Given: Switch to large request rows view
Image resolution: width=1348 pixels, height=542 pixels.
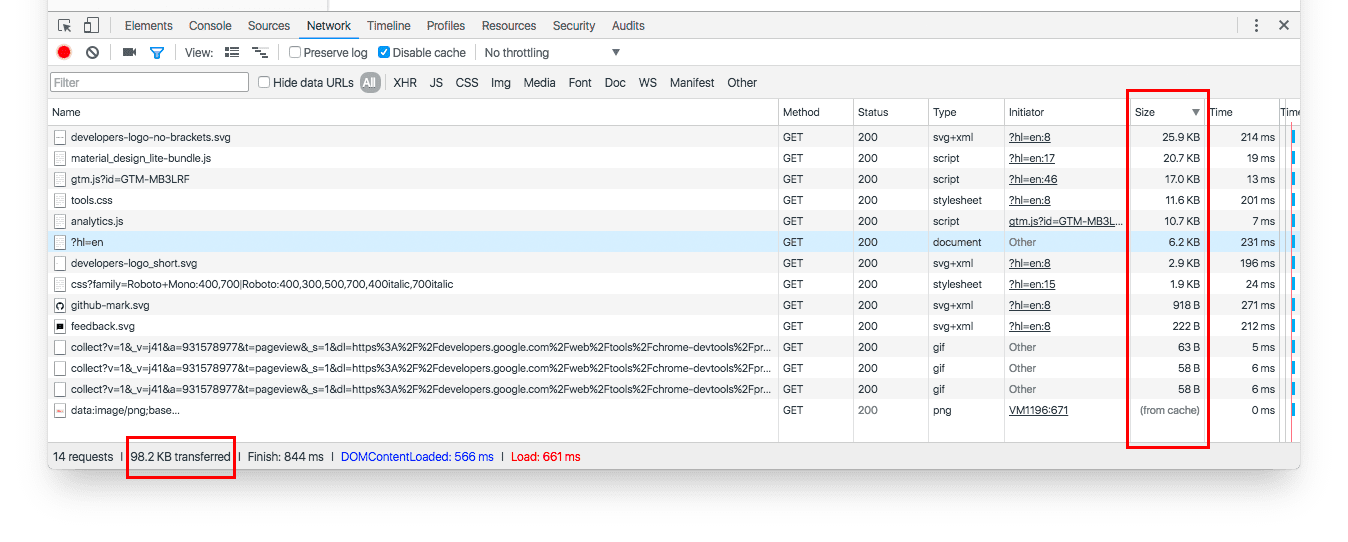Looking at the screenshot, I should click(232, 53).
